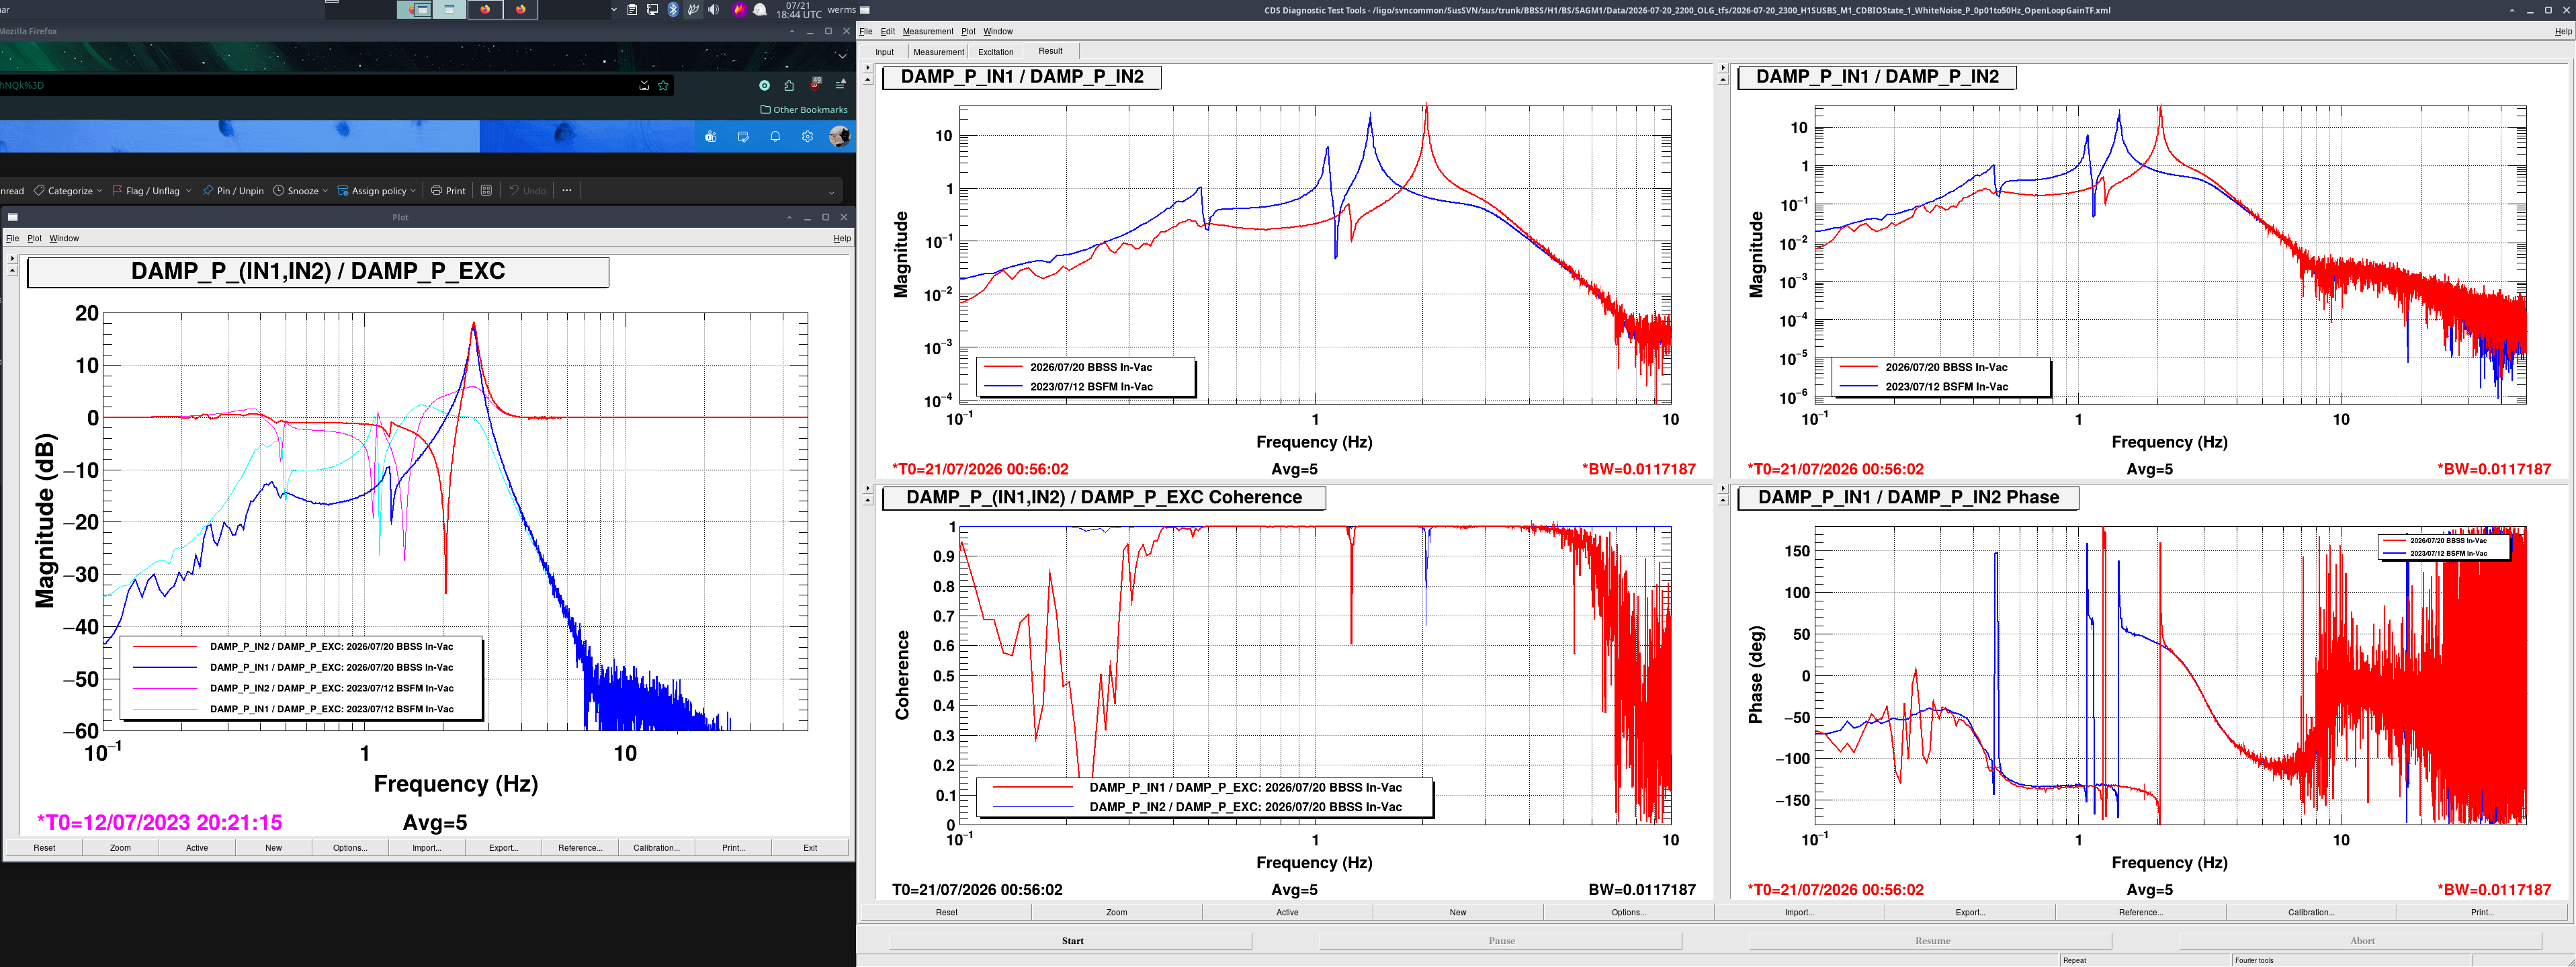
Task: Open the notifications bell icon
Action: [x=775, y=137]
